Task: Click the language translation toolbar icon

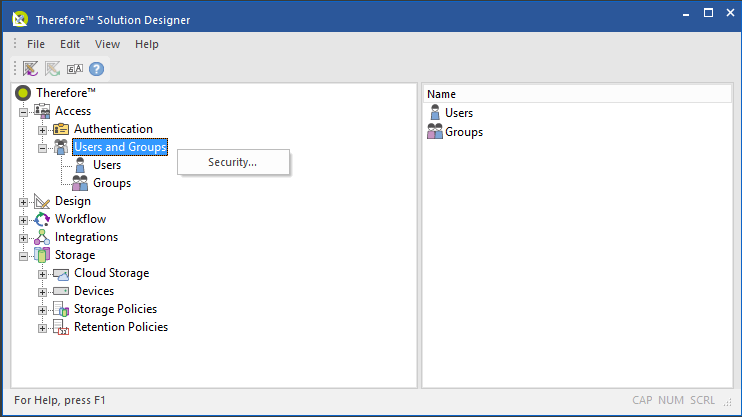Action: (75, 69)
